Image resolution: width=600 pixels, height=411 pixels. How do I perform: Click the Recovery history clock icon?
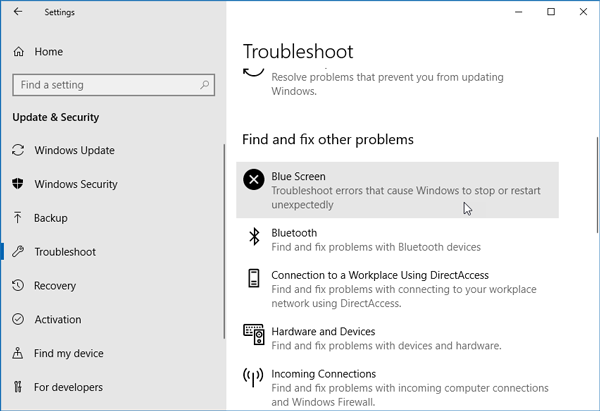18,285
